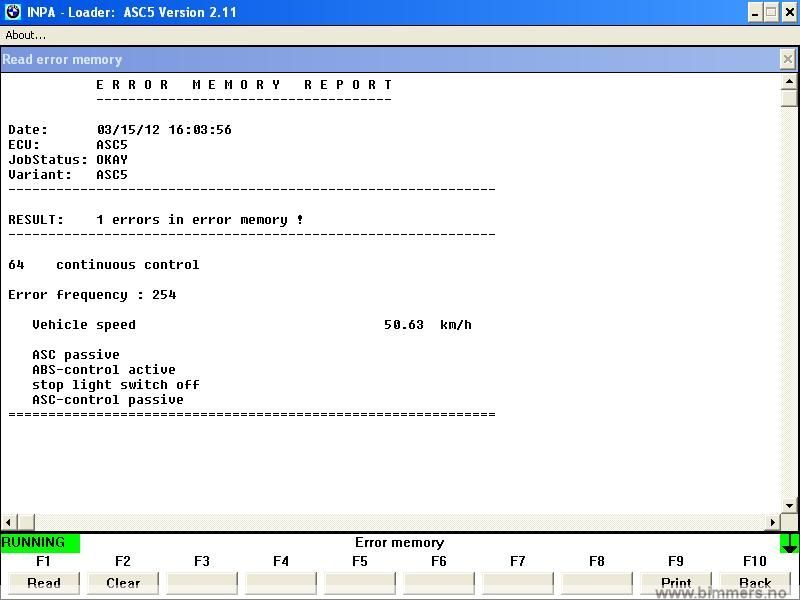The width and height of the screenshot is (800, 600).
Task: Click the blank F8 button
Action: 597,583
